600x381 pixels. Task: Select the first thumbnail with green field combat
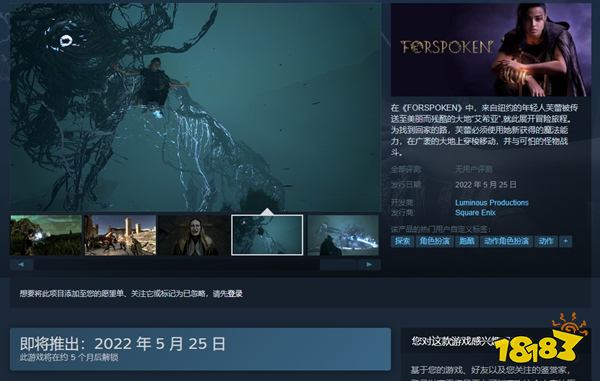pos(46,235)
